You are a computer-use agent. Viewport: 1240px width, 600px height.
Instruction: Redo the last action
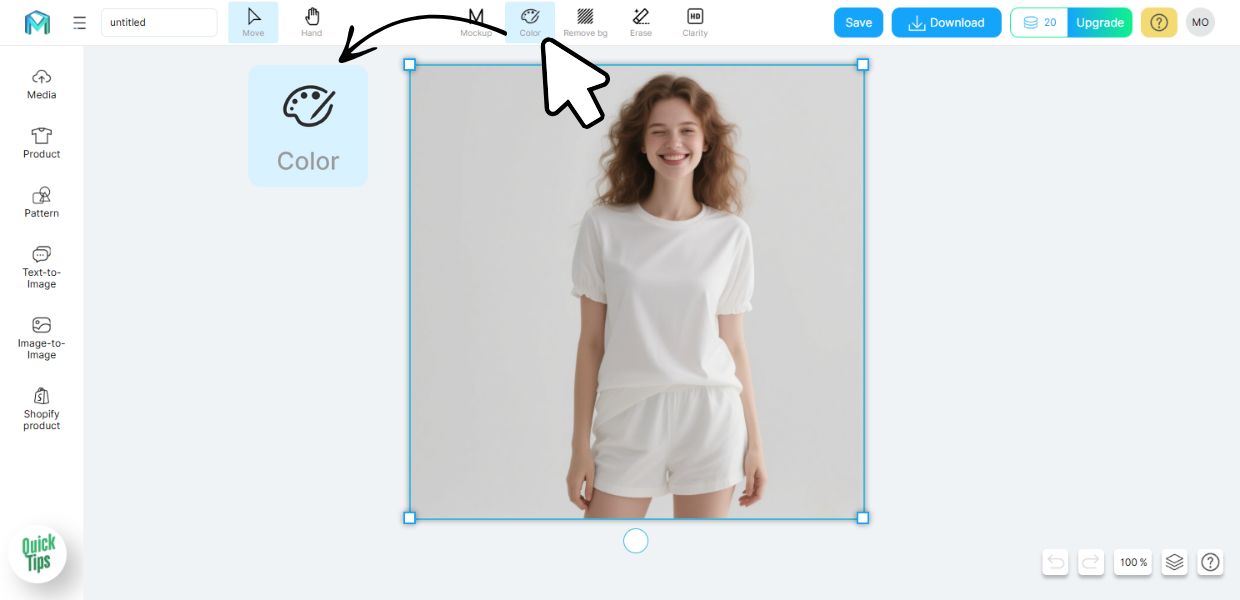(1091, 562)
